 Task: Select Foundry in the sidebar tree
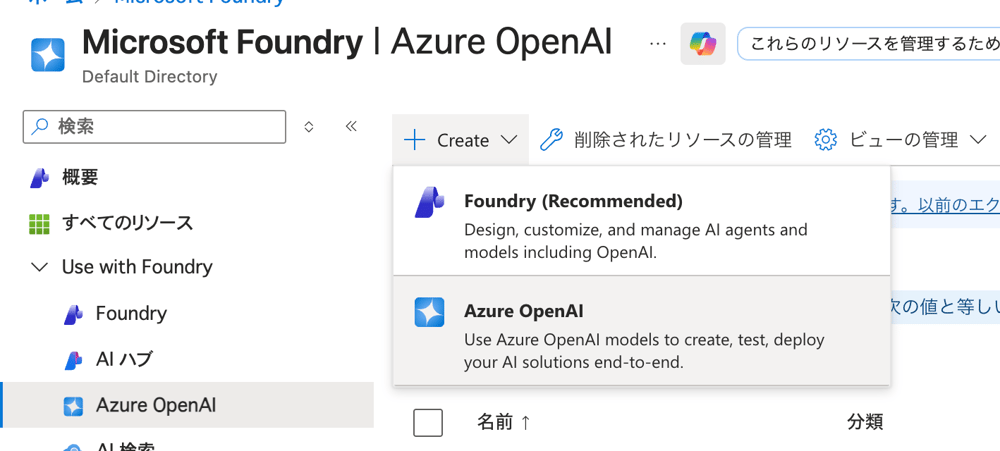131,313
